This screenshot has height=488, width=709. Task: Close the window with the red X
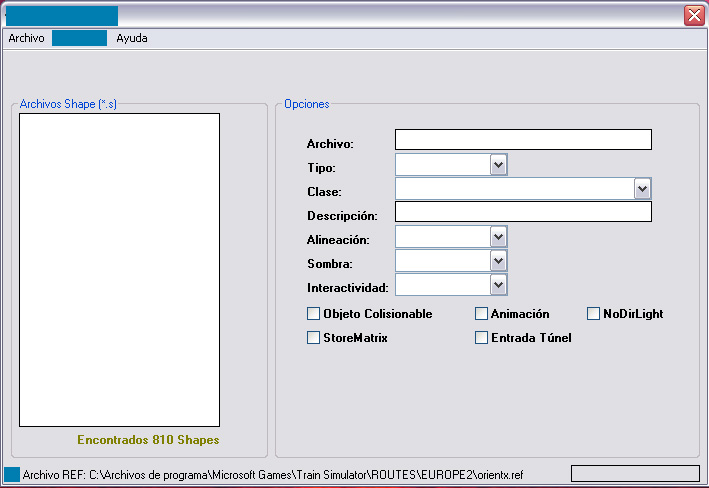click(693, 15)
